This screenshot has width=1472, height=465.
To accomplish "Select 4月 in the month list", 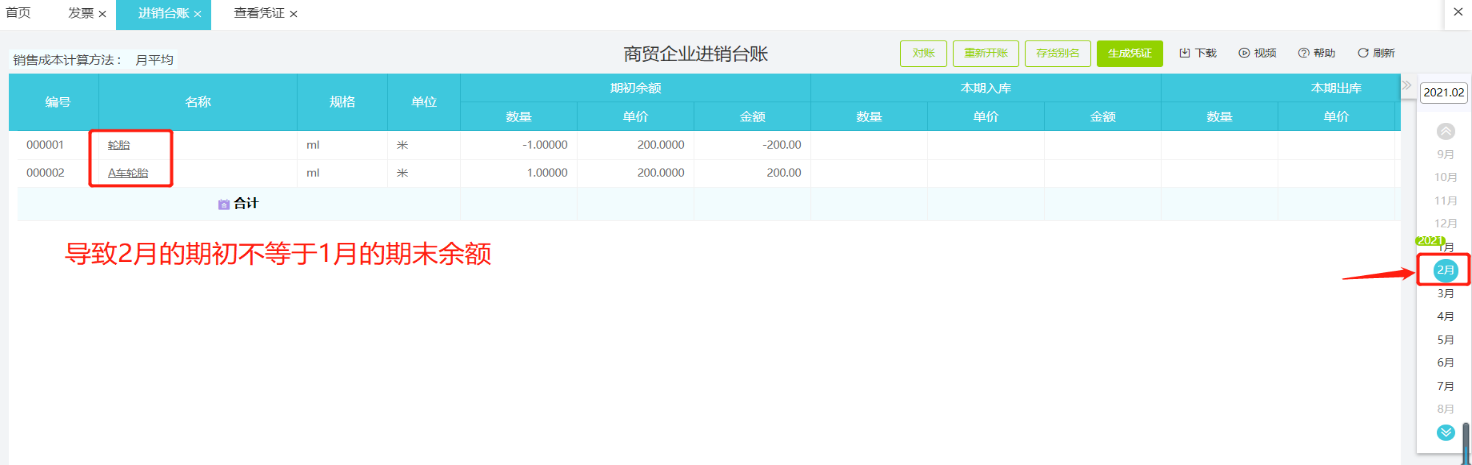I will (1445, 316).
